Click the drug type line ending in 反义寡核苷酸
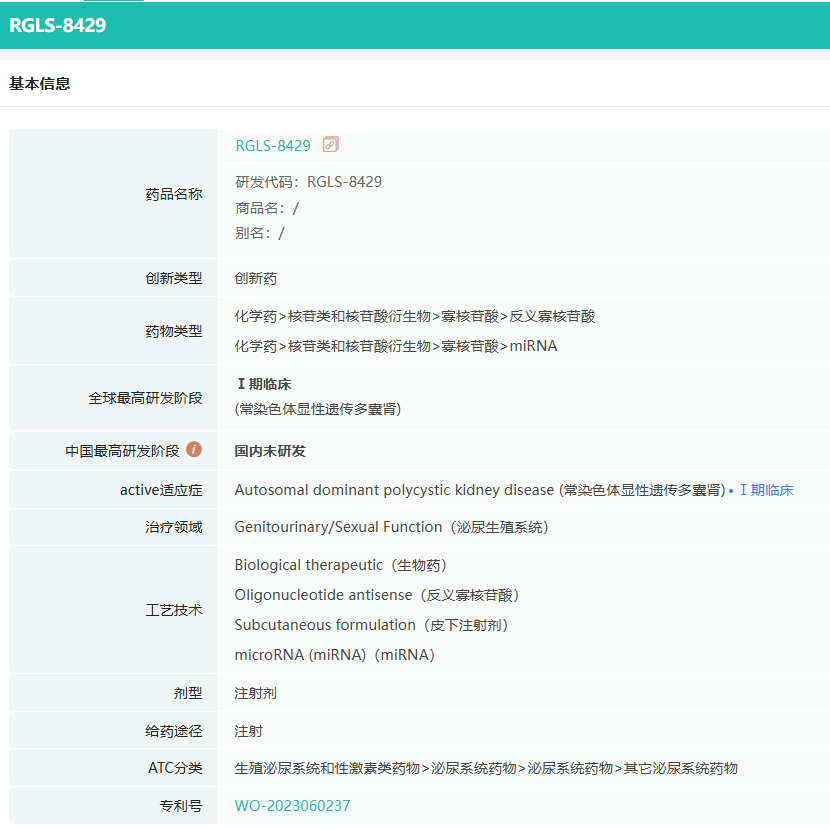Viewport: 830px width, 830px height. (x=415, y=316)
